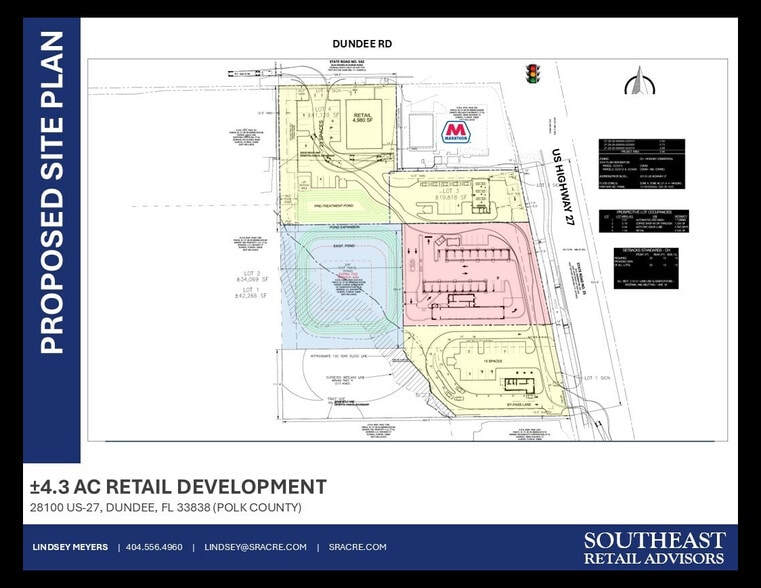Click the Lindsey Meyers contact name
761x588 pixels.
(x=72, y=547)
